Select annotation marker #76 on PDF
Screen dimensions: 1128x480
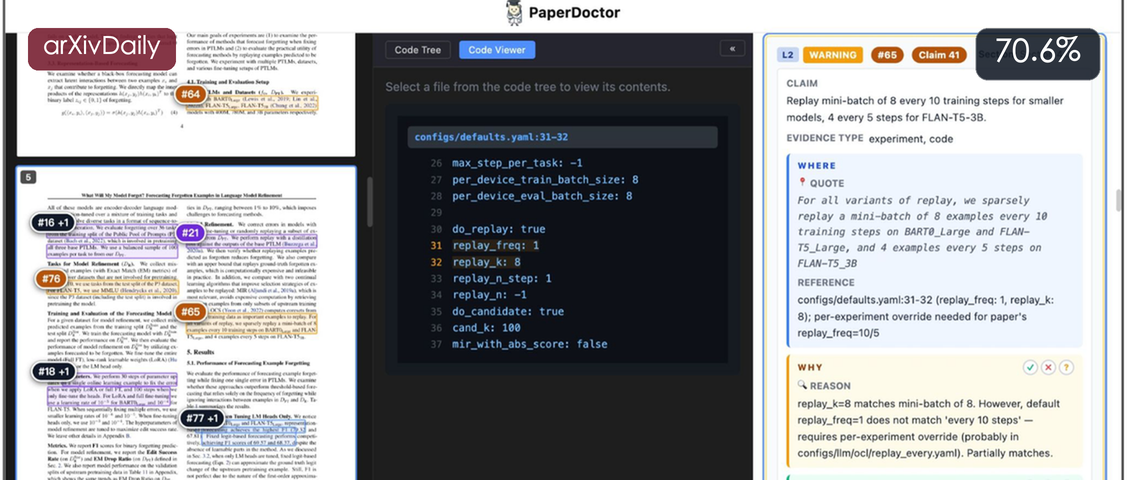pyautogui.click(x=50, y=279)
